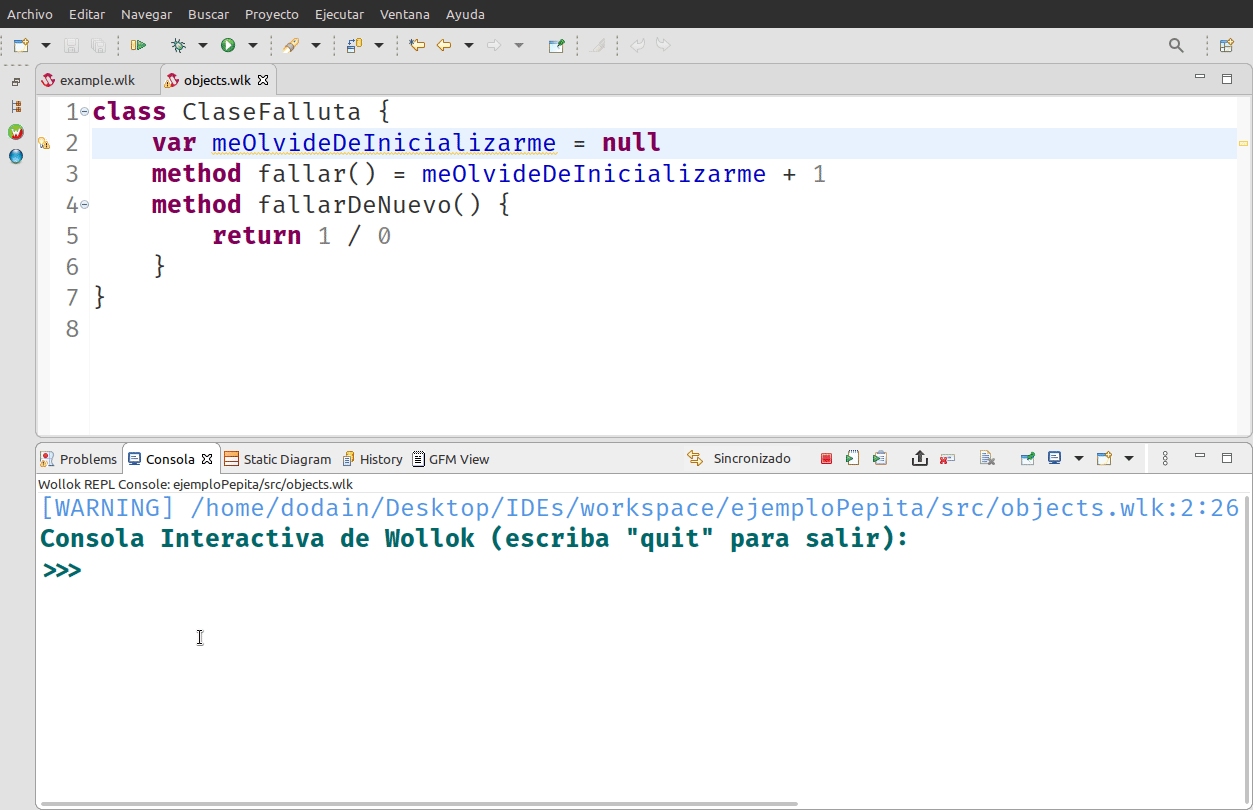
Task: Click meOlvideDeInicializarme variable on line 2
Action: [x=384, y=143]
